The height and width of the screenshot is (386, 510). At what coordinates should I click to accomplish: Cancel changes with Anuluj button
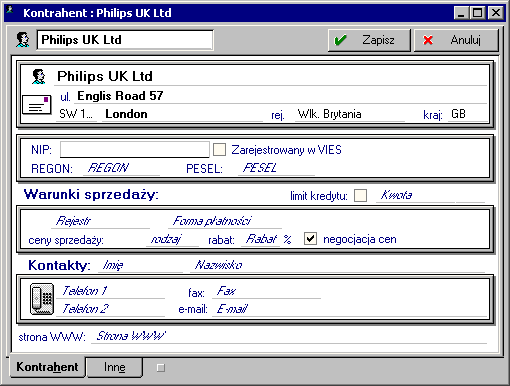(456, 40)
